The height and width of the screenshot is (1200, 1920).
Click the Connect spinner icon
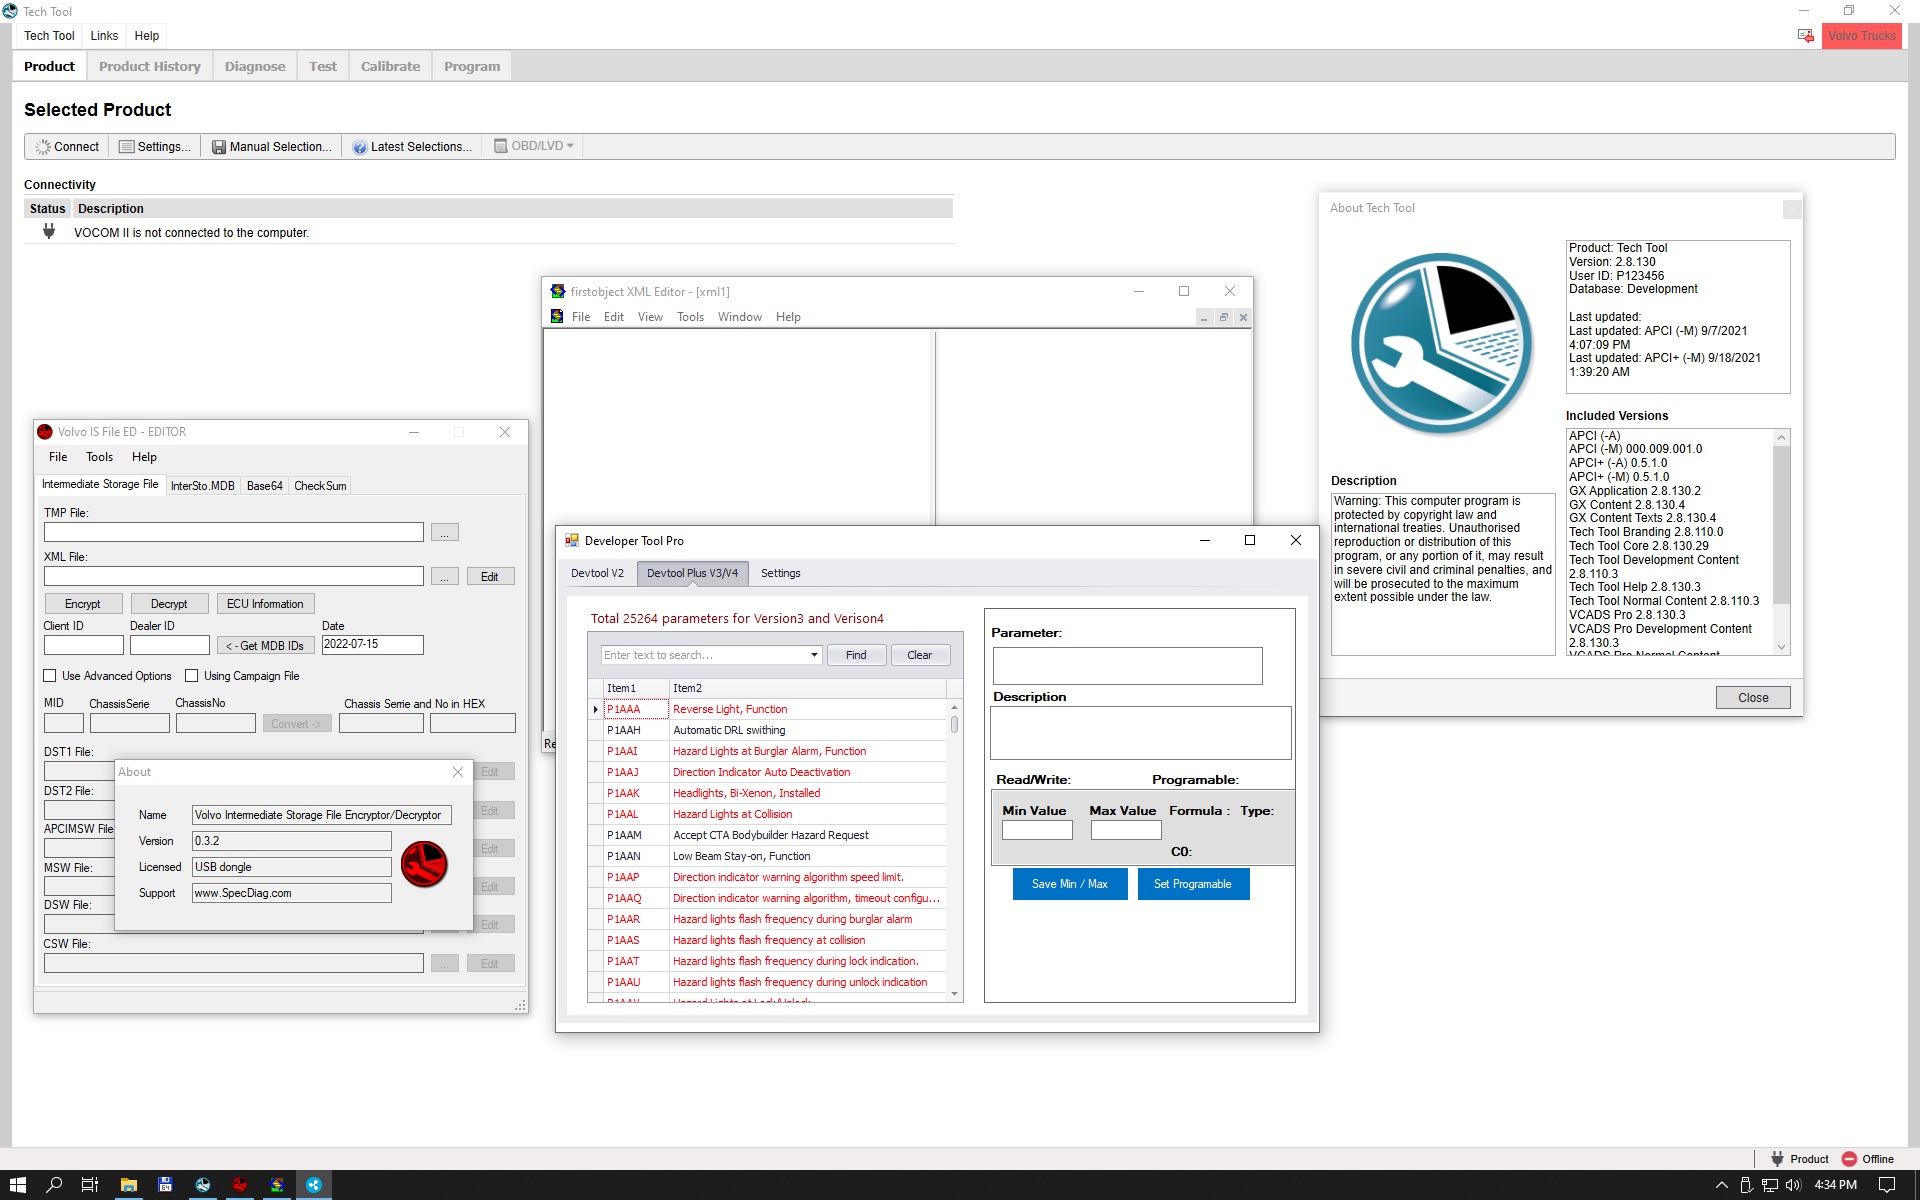click(x=42, y=147)
